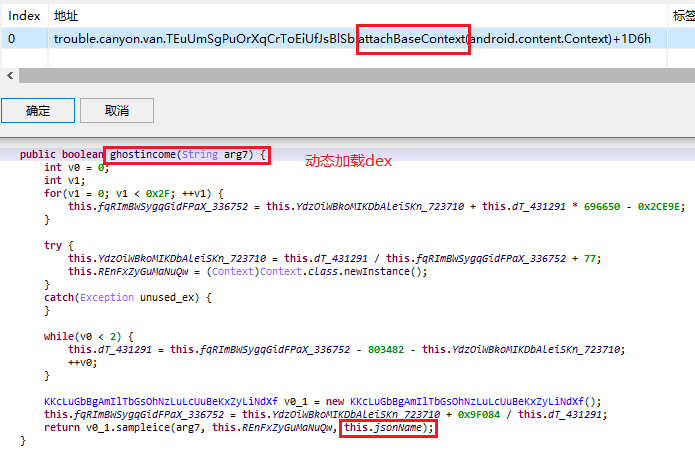Click the horizontal scrollbar left arrow
This screenshot has height=461, width=695.
pyautogui.click(x=10, y=76)
